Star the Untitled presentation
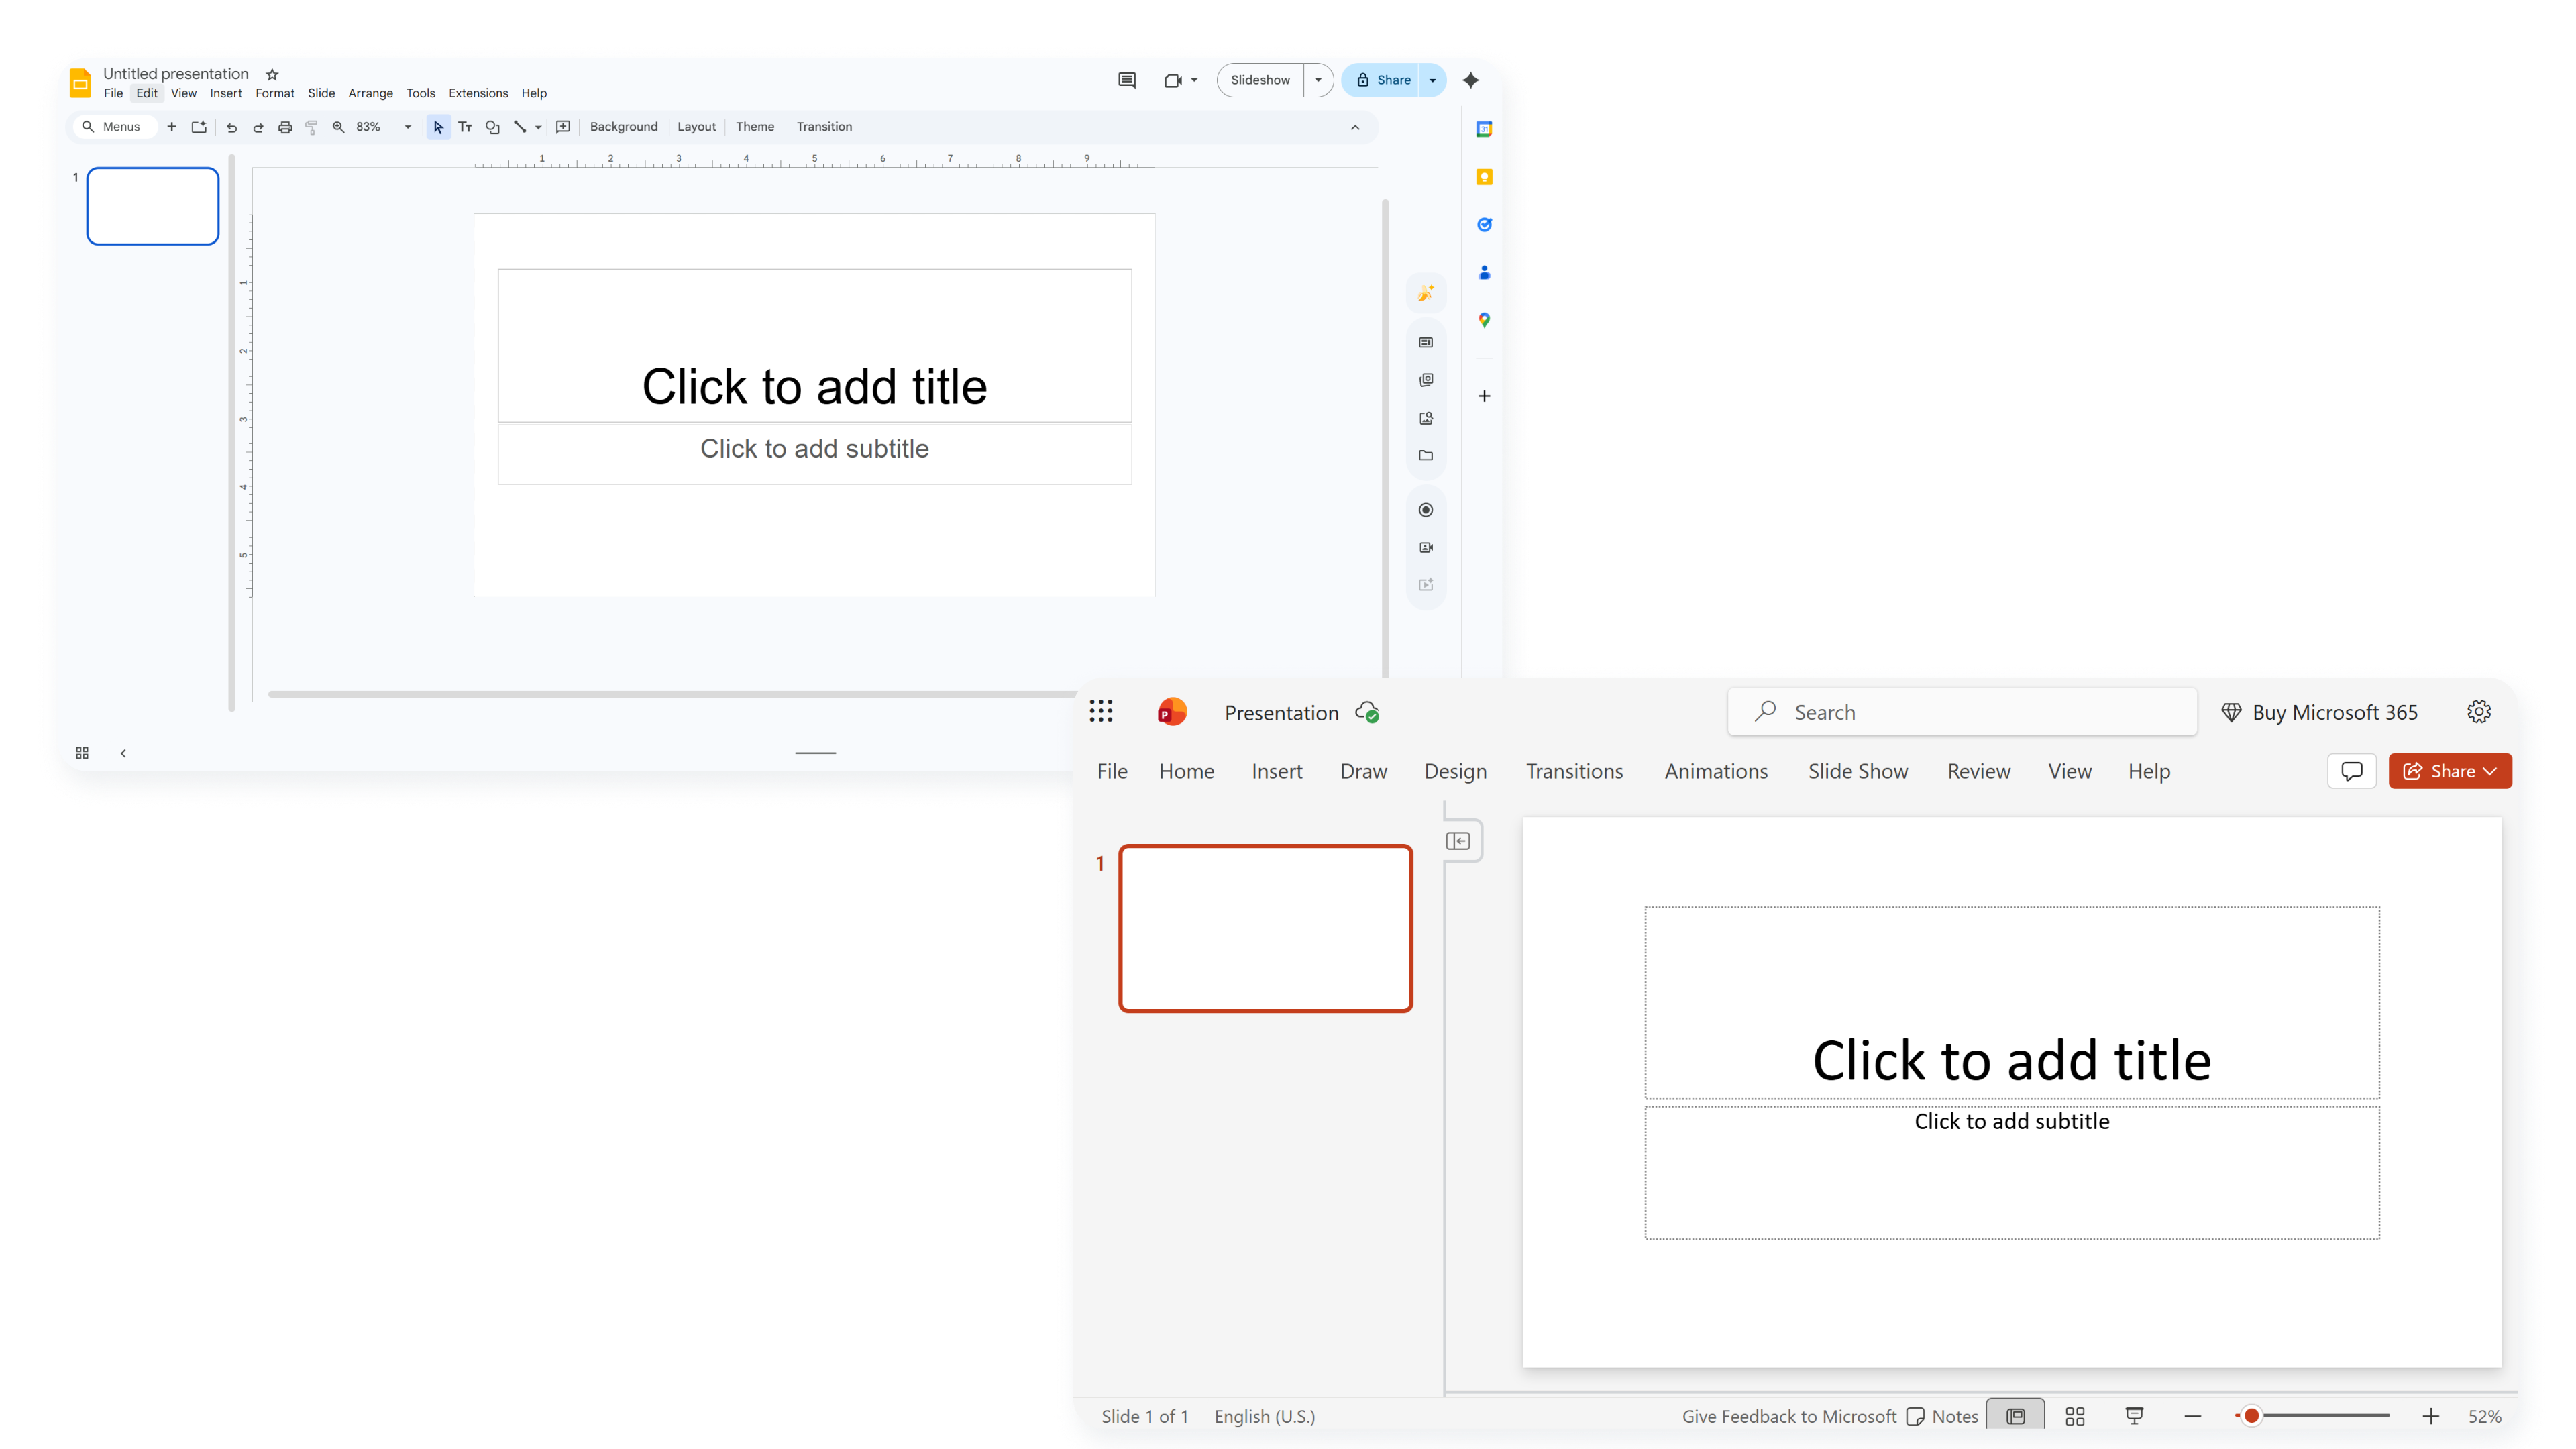2576x1449 pixels. (x=271, y=74)
